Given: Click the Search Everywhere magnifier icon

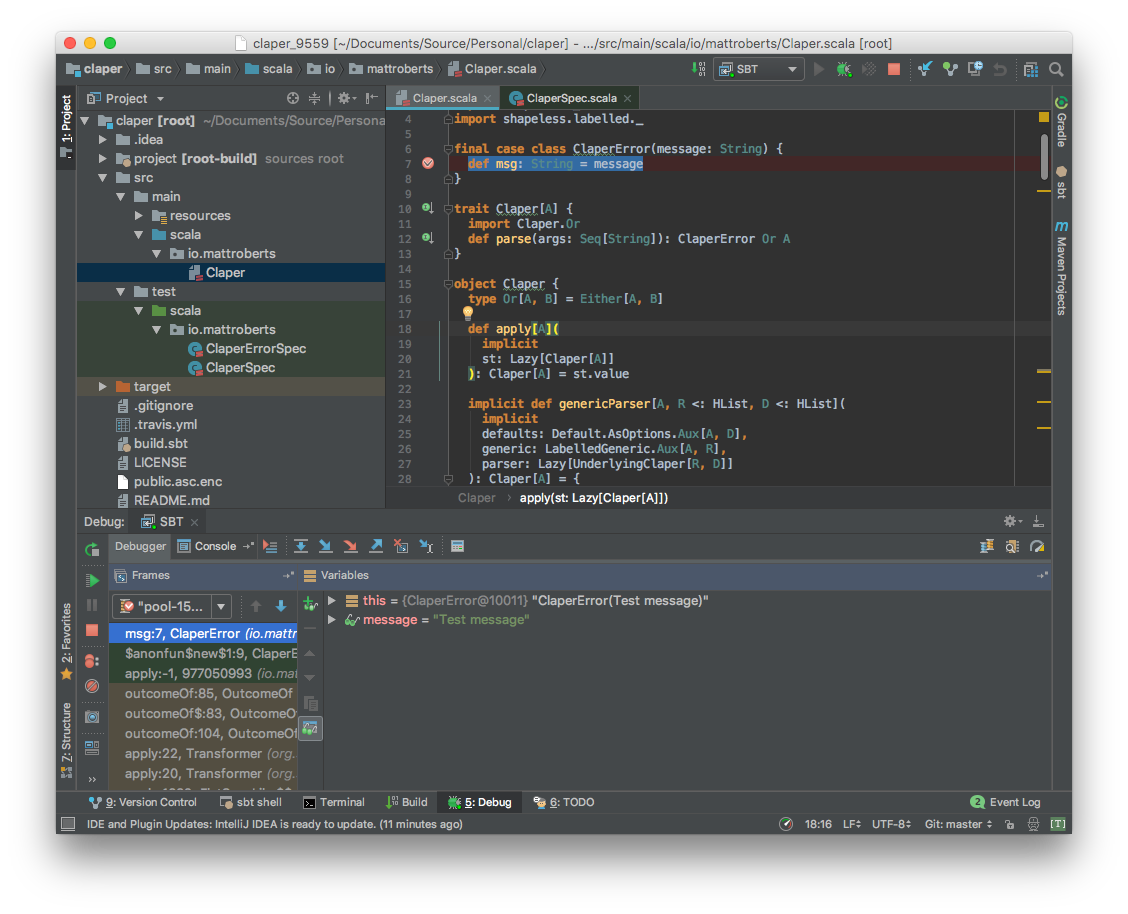Looking at the screenshot, I should (x=1056, y=69).
